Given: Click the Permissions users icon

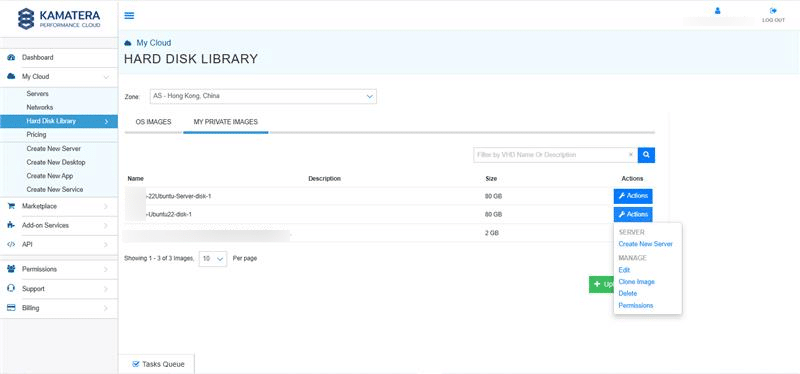Looking at the screenshot, I should [x=11, y=269].
